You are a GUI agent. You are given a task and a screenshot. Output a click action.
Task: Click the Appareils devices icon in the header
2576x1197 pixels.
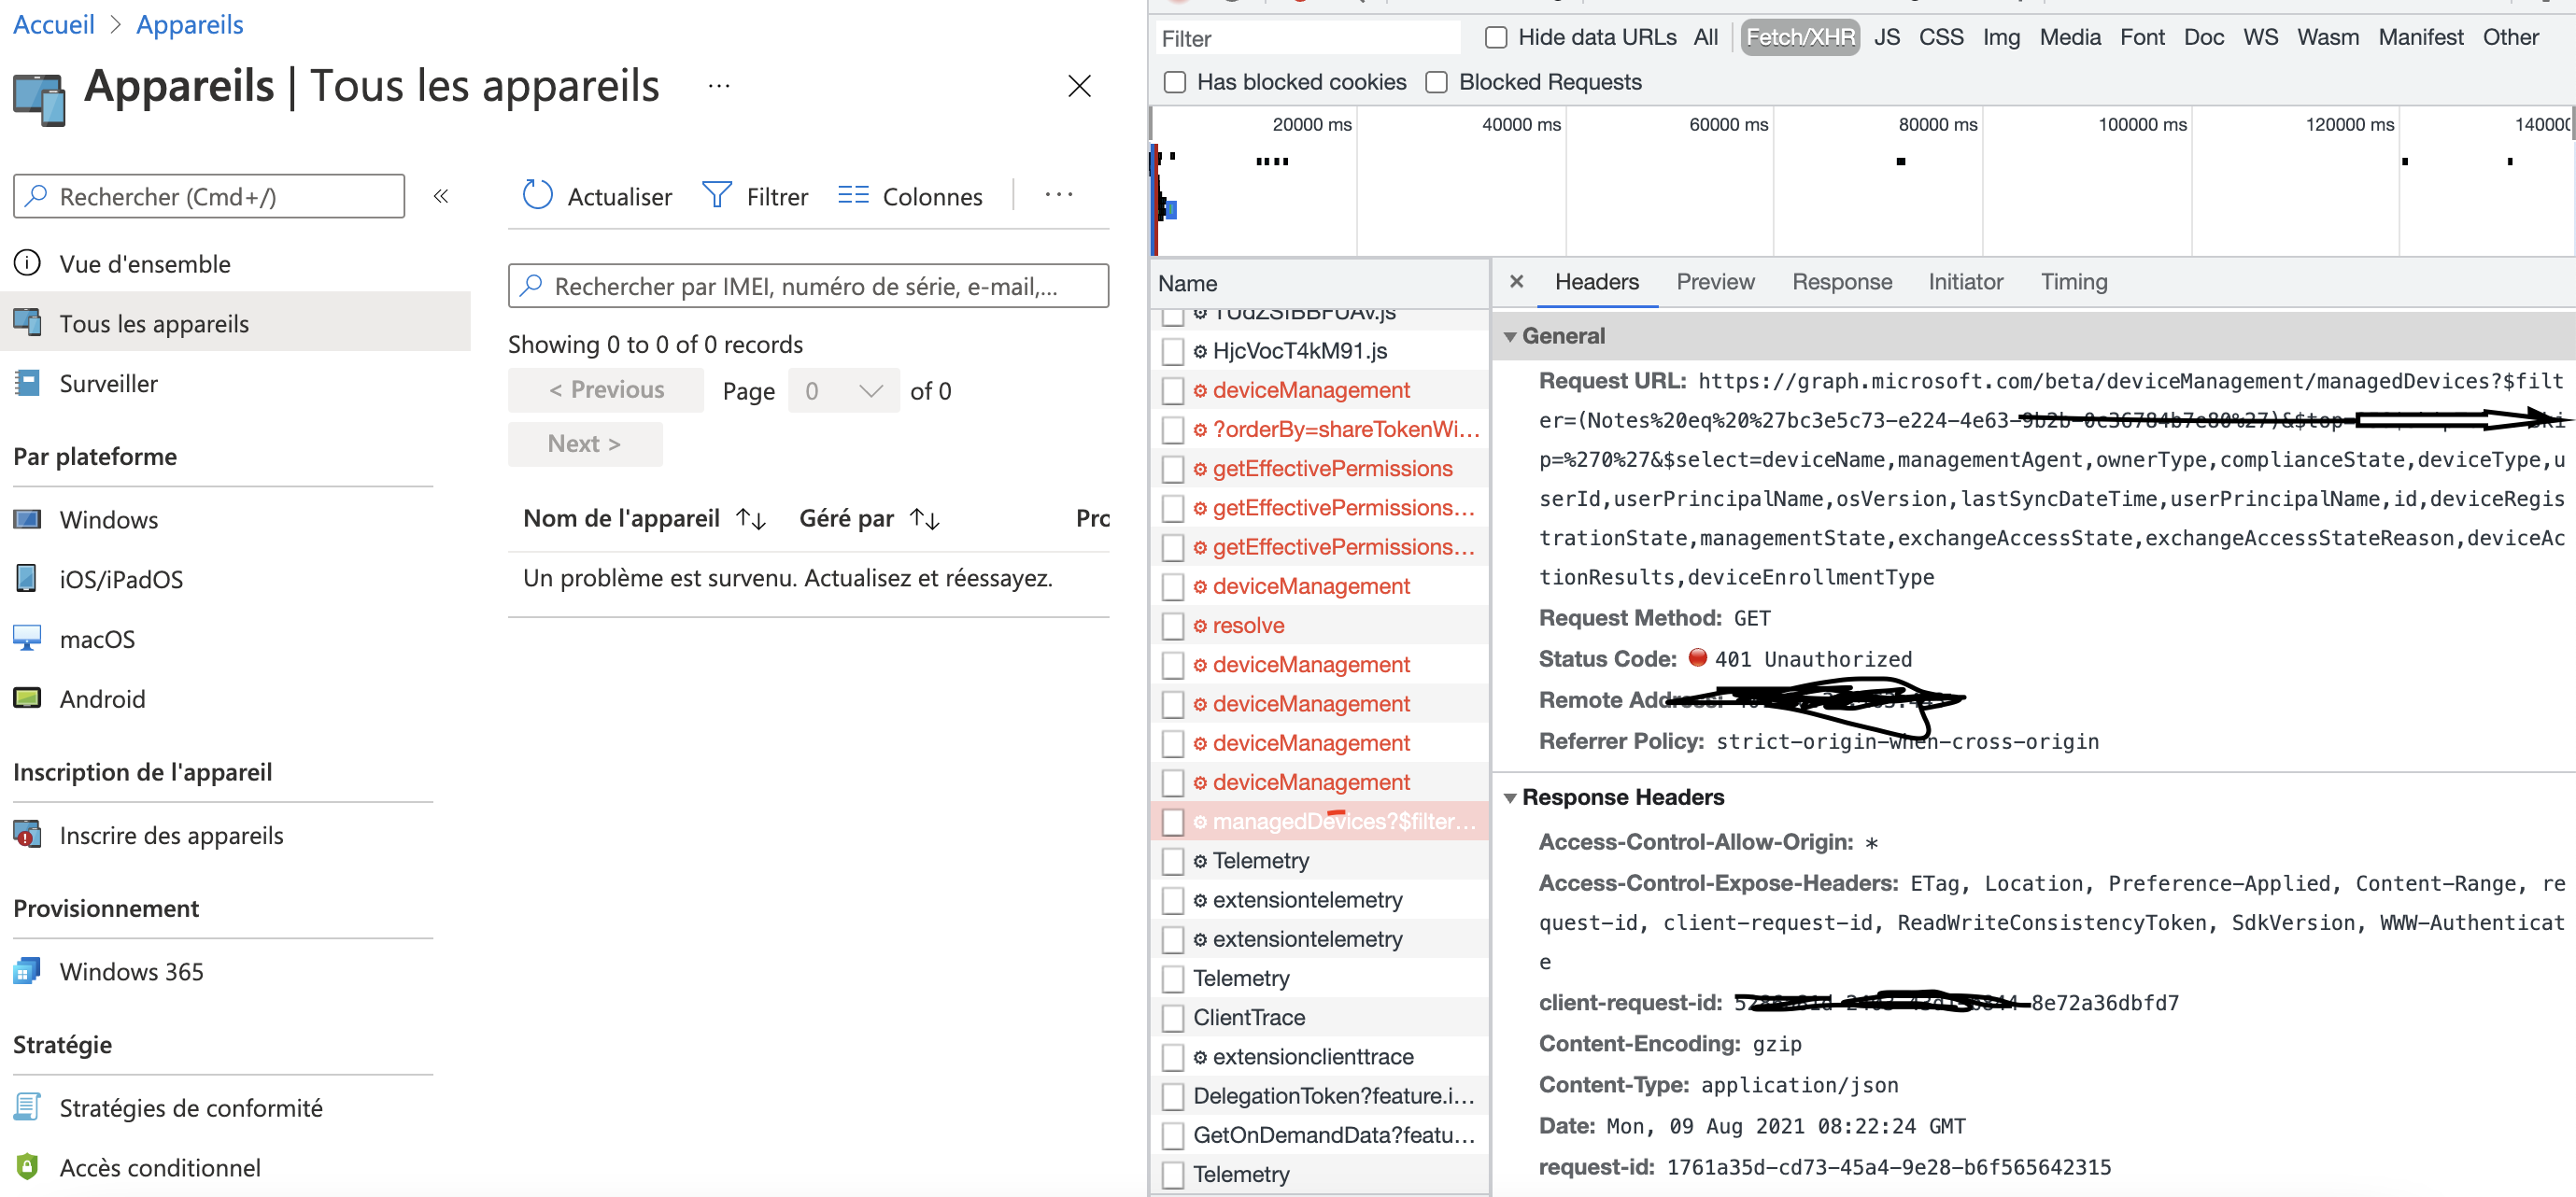pyautogui.click(x=37, y=98)
